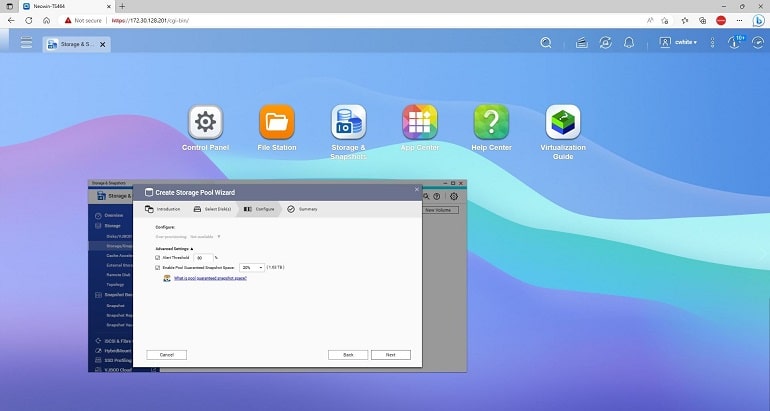The image size is (770, 411).
Task: Open QTS search magnifier in top bar
Action: point(546,43)
